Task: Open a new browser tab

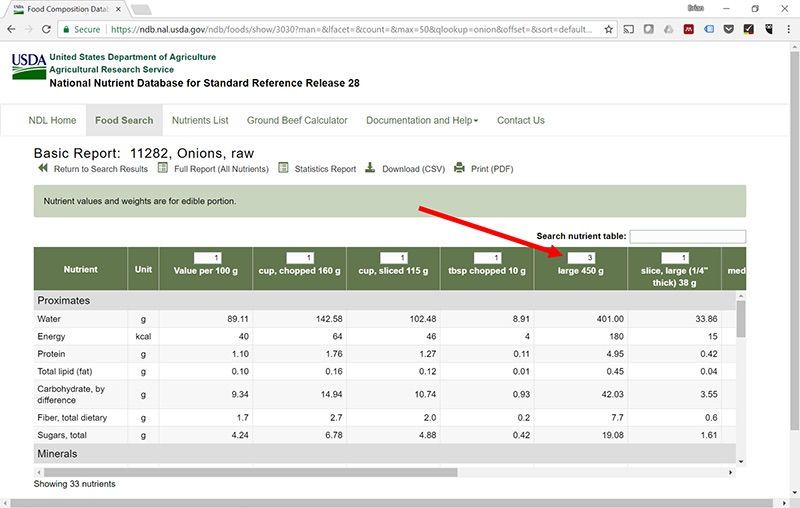Action: coord(141,9)
